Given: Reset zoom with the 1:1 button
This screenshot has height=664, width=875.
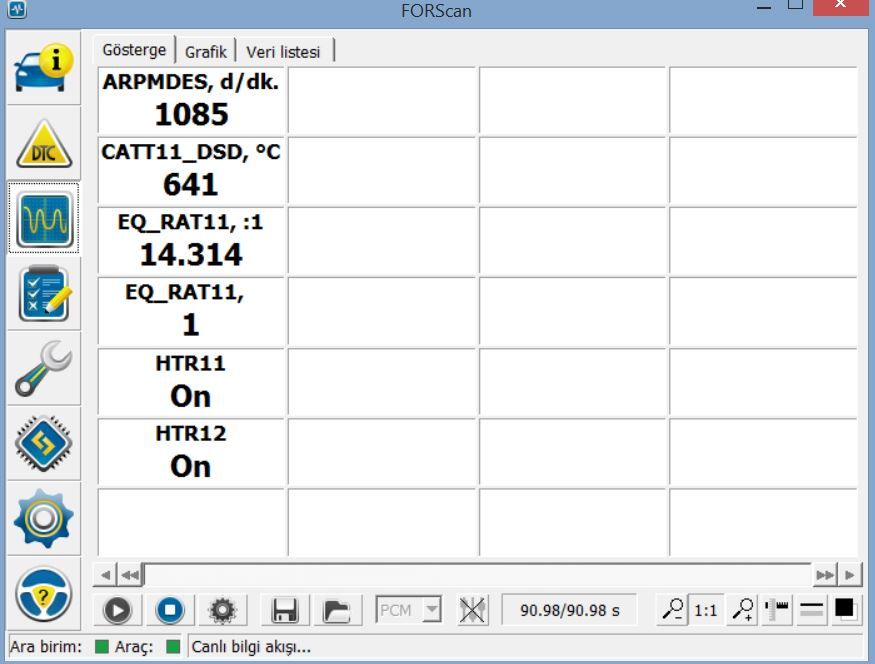Looking at the screenshot, I should click(x=706, y=610).
